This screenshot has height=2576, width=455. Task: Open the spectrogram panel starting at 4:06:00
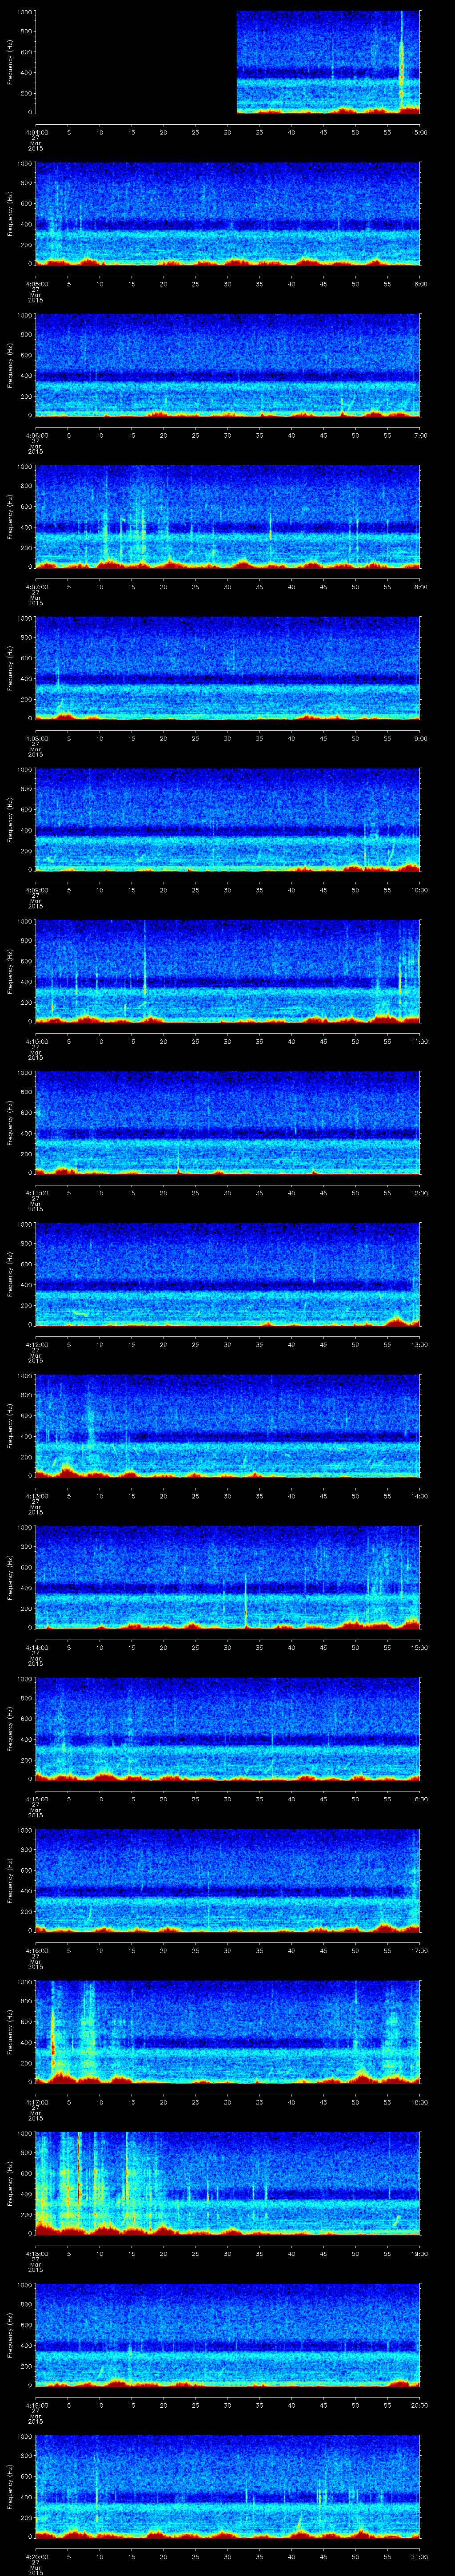click(x=228, y=365)
